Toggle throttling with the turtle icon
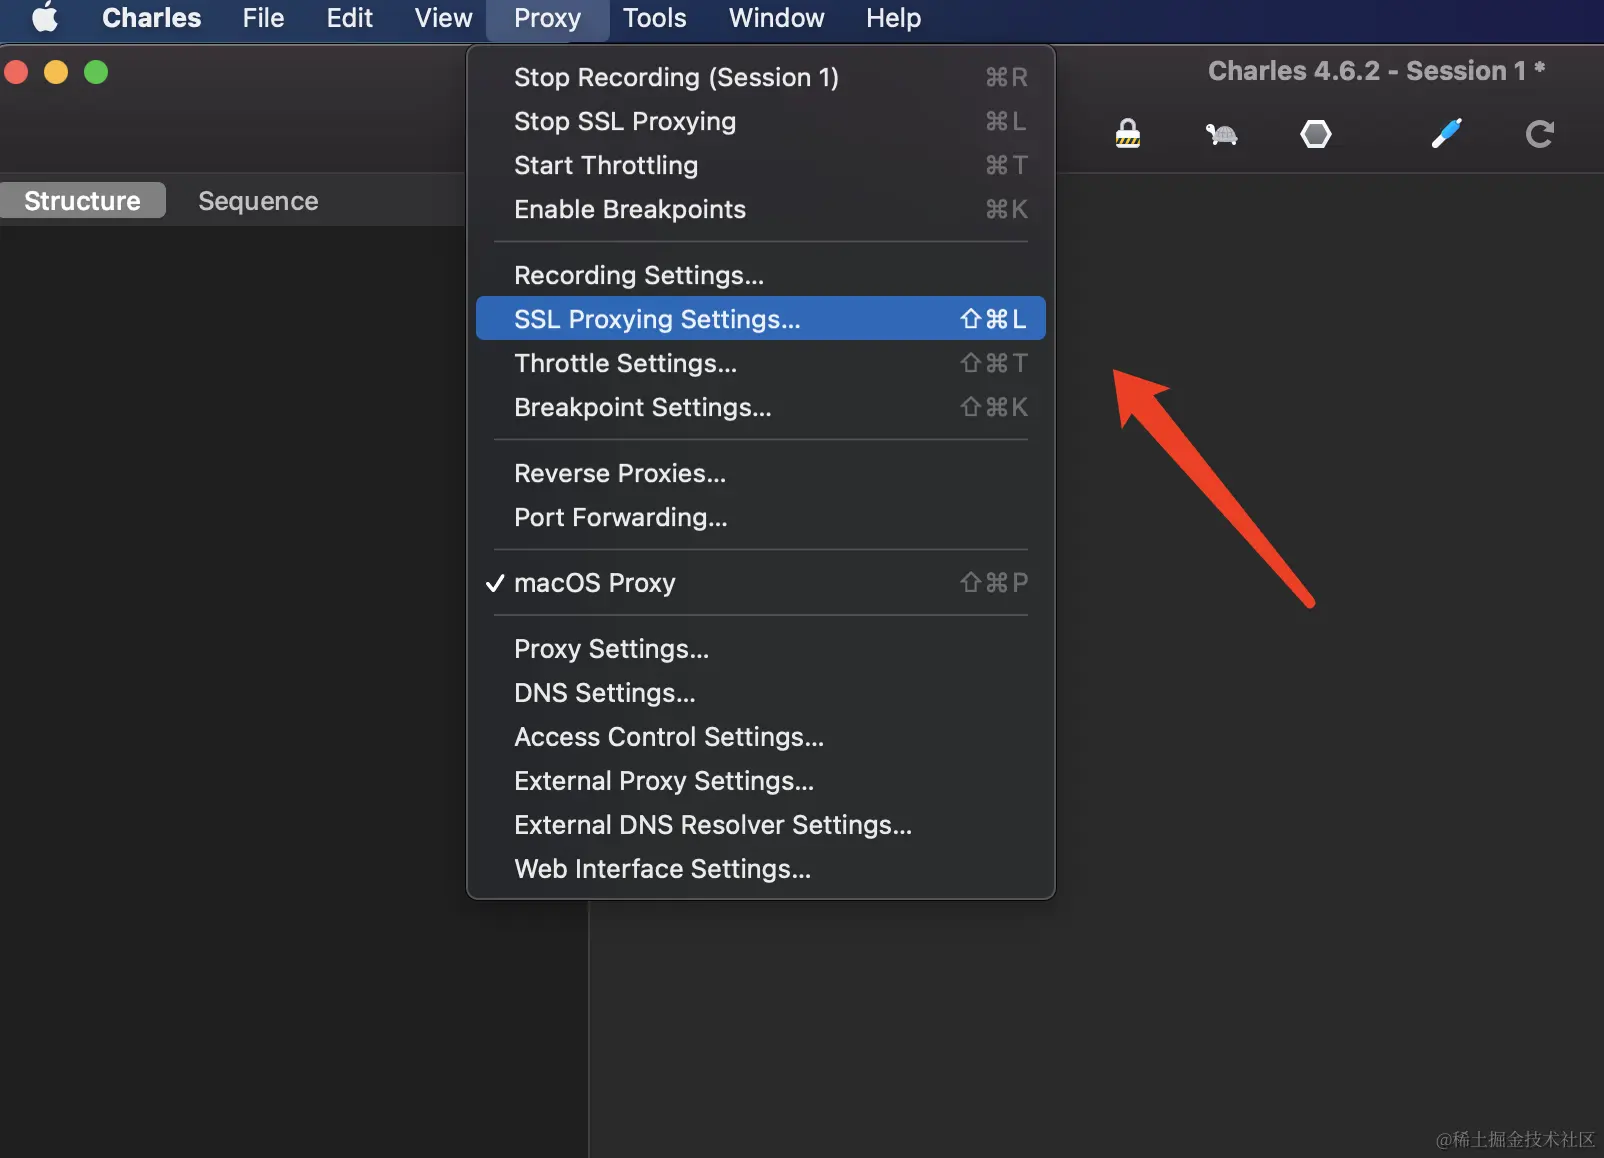The height and width of the screenshot is (1158, 1604). click(1221, 134)
